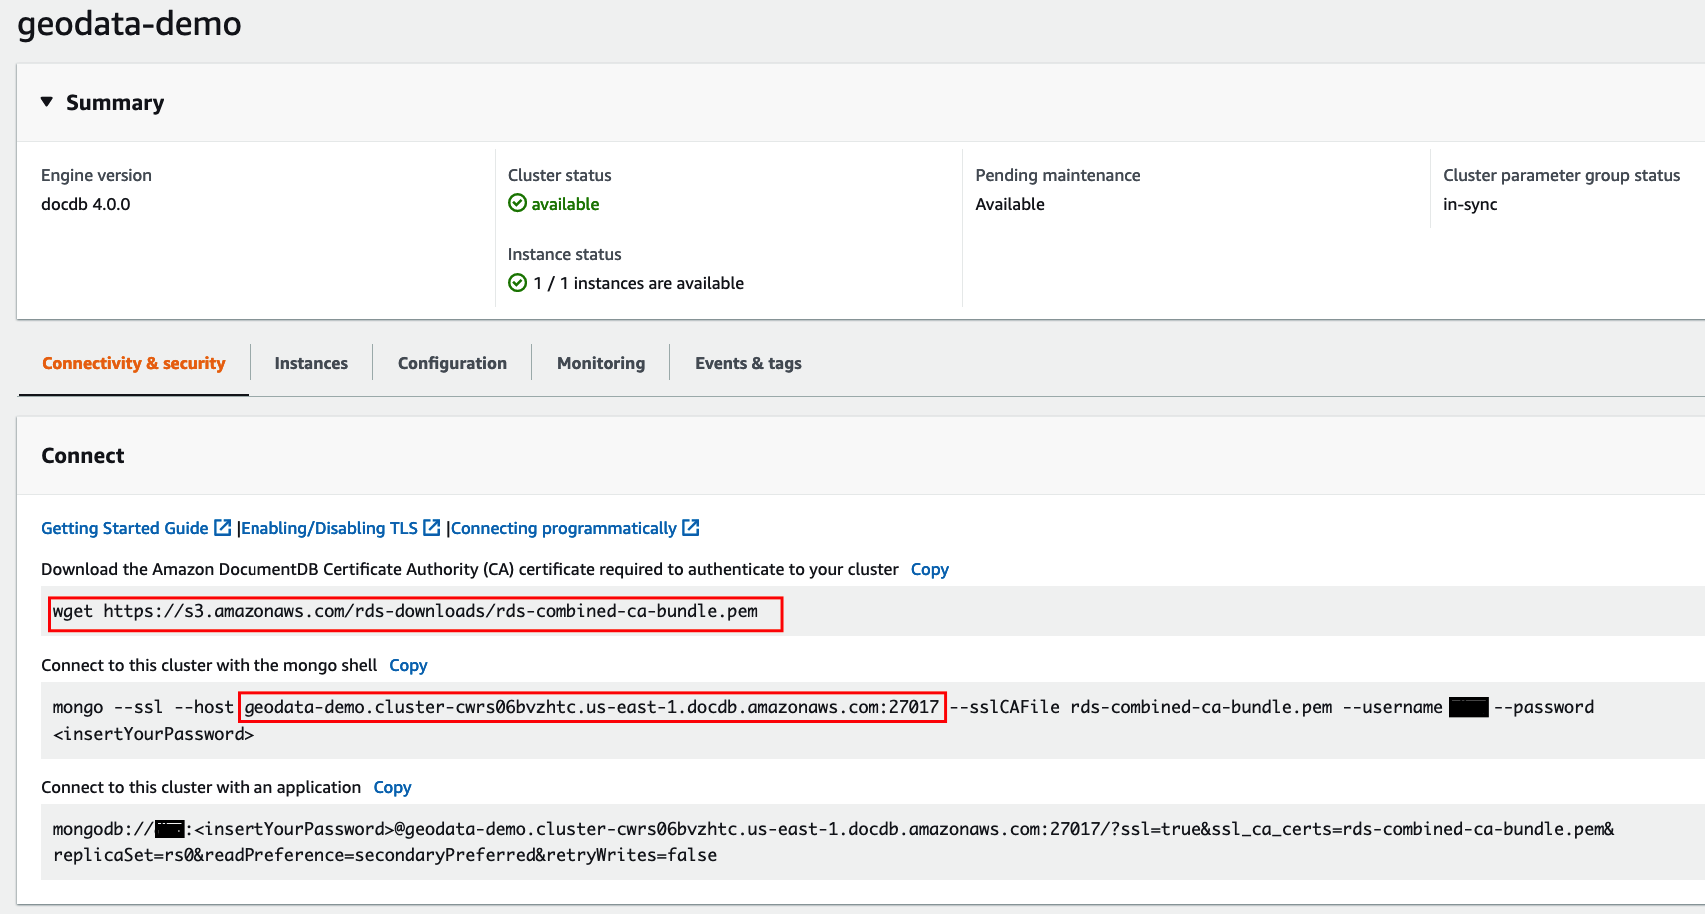
Task: Open the Getting Started Guide link
Action: tap(125, 528)
